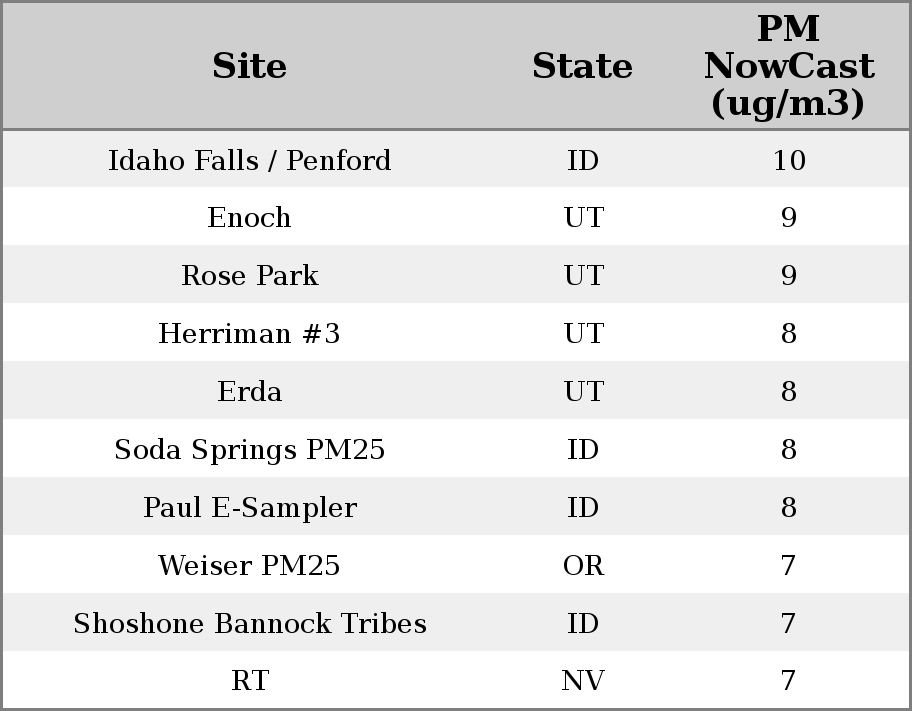This screenshot has height=711, width=912.
Task: Click Enoch's PM NowCast value 9
Action: [788, 218]
